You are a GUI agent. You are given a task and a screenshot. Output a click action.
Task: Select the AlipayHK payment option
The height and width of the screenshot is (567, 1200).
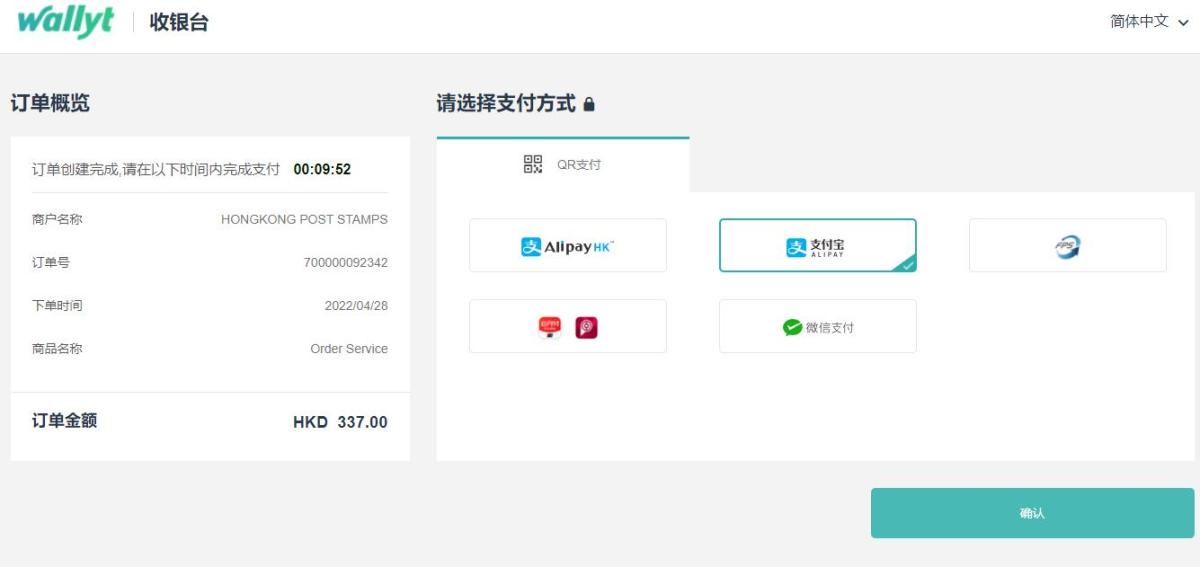coord(567,246)
